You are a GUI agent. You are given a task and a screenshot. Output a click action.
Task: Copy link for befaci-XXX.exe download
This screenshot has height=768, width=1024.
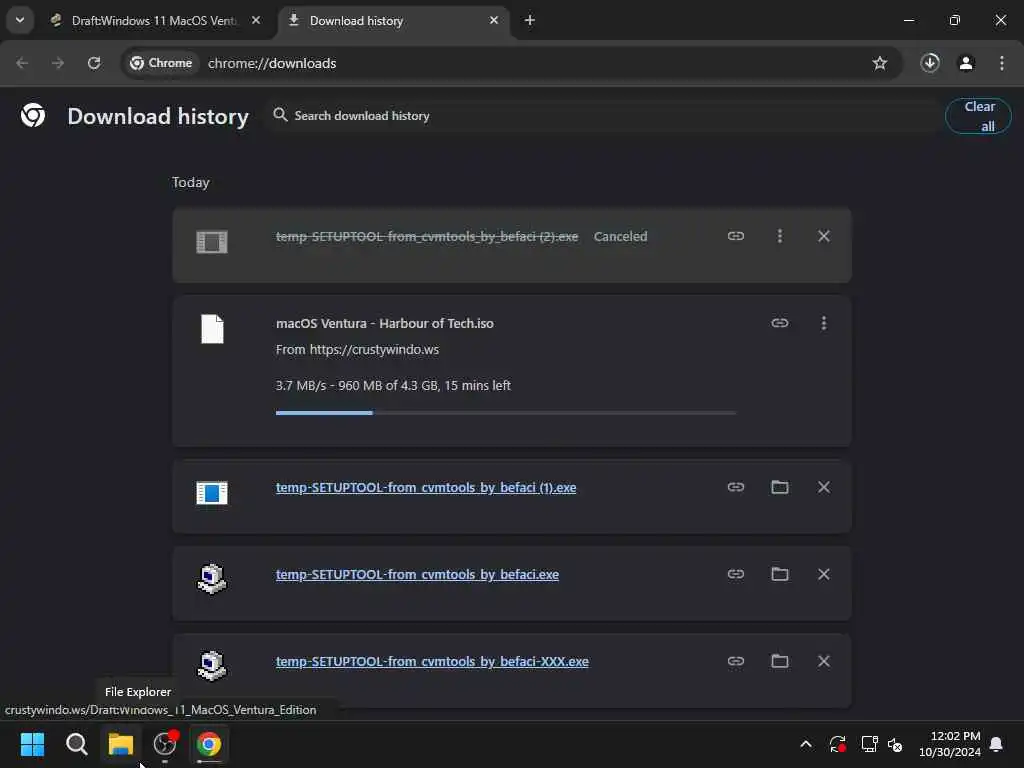735,660
